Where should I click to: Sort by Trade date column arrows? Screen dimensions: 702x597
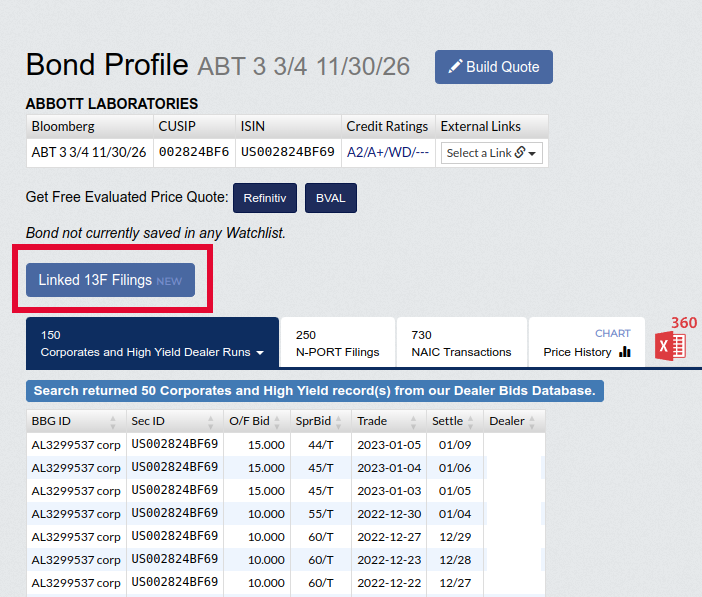tap(413, 421)
